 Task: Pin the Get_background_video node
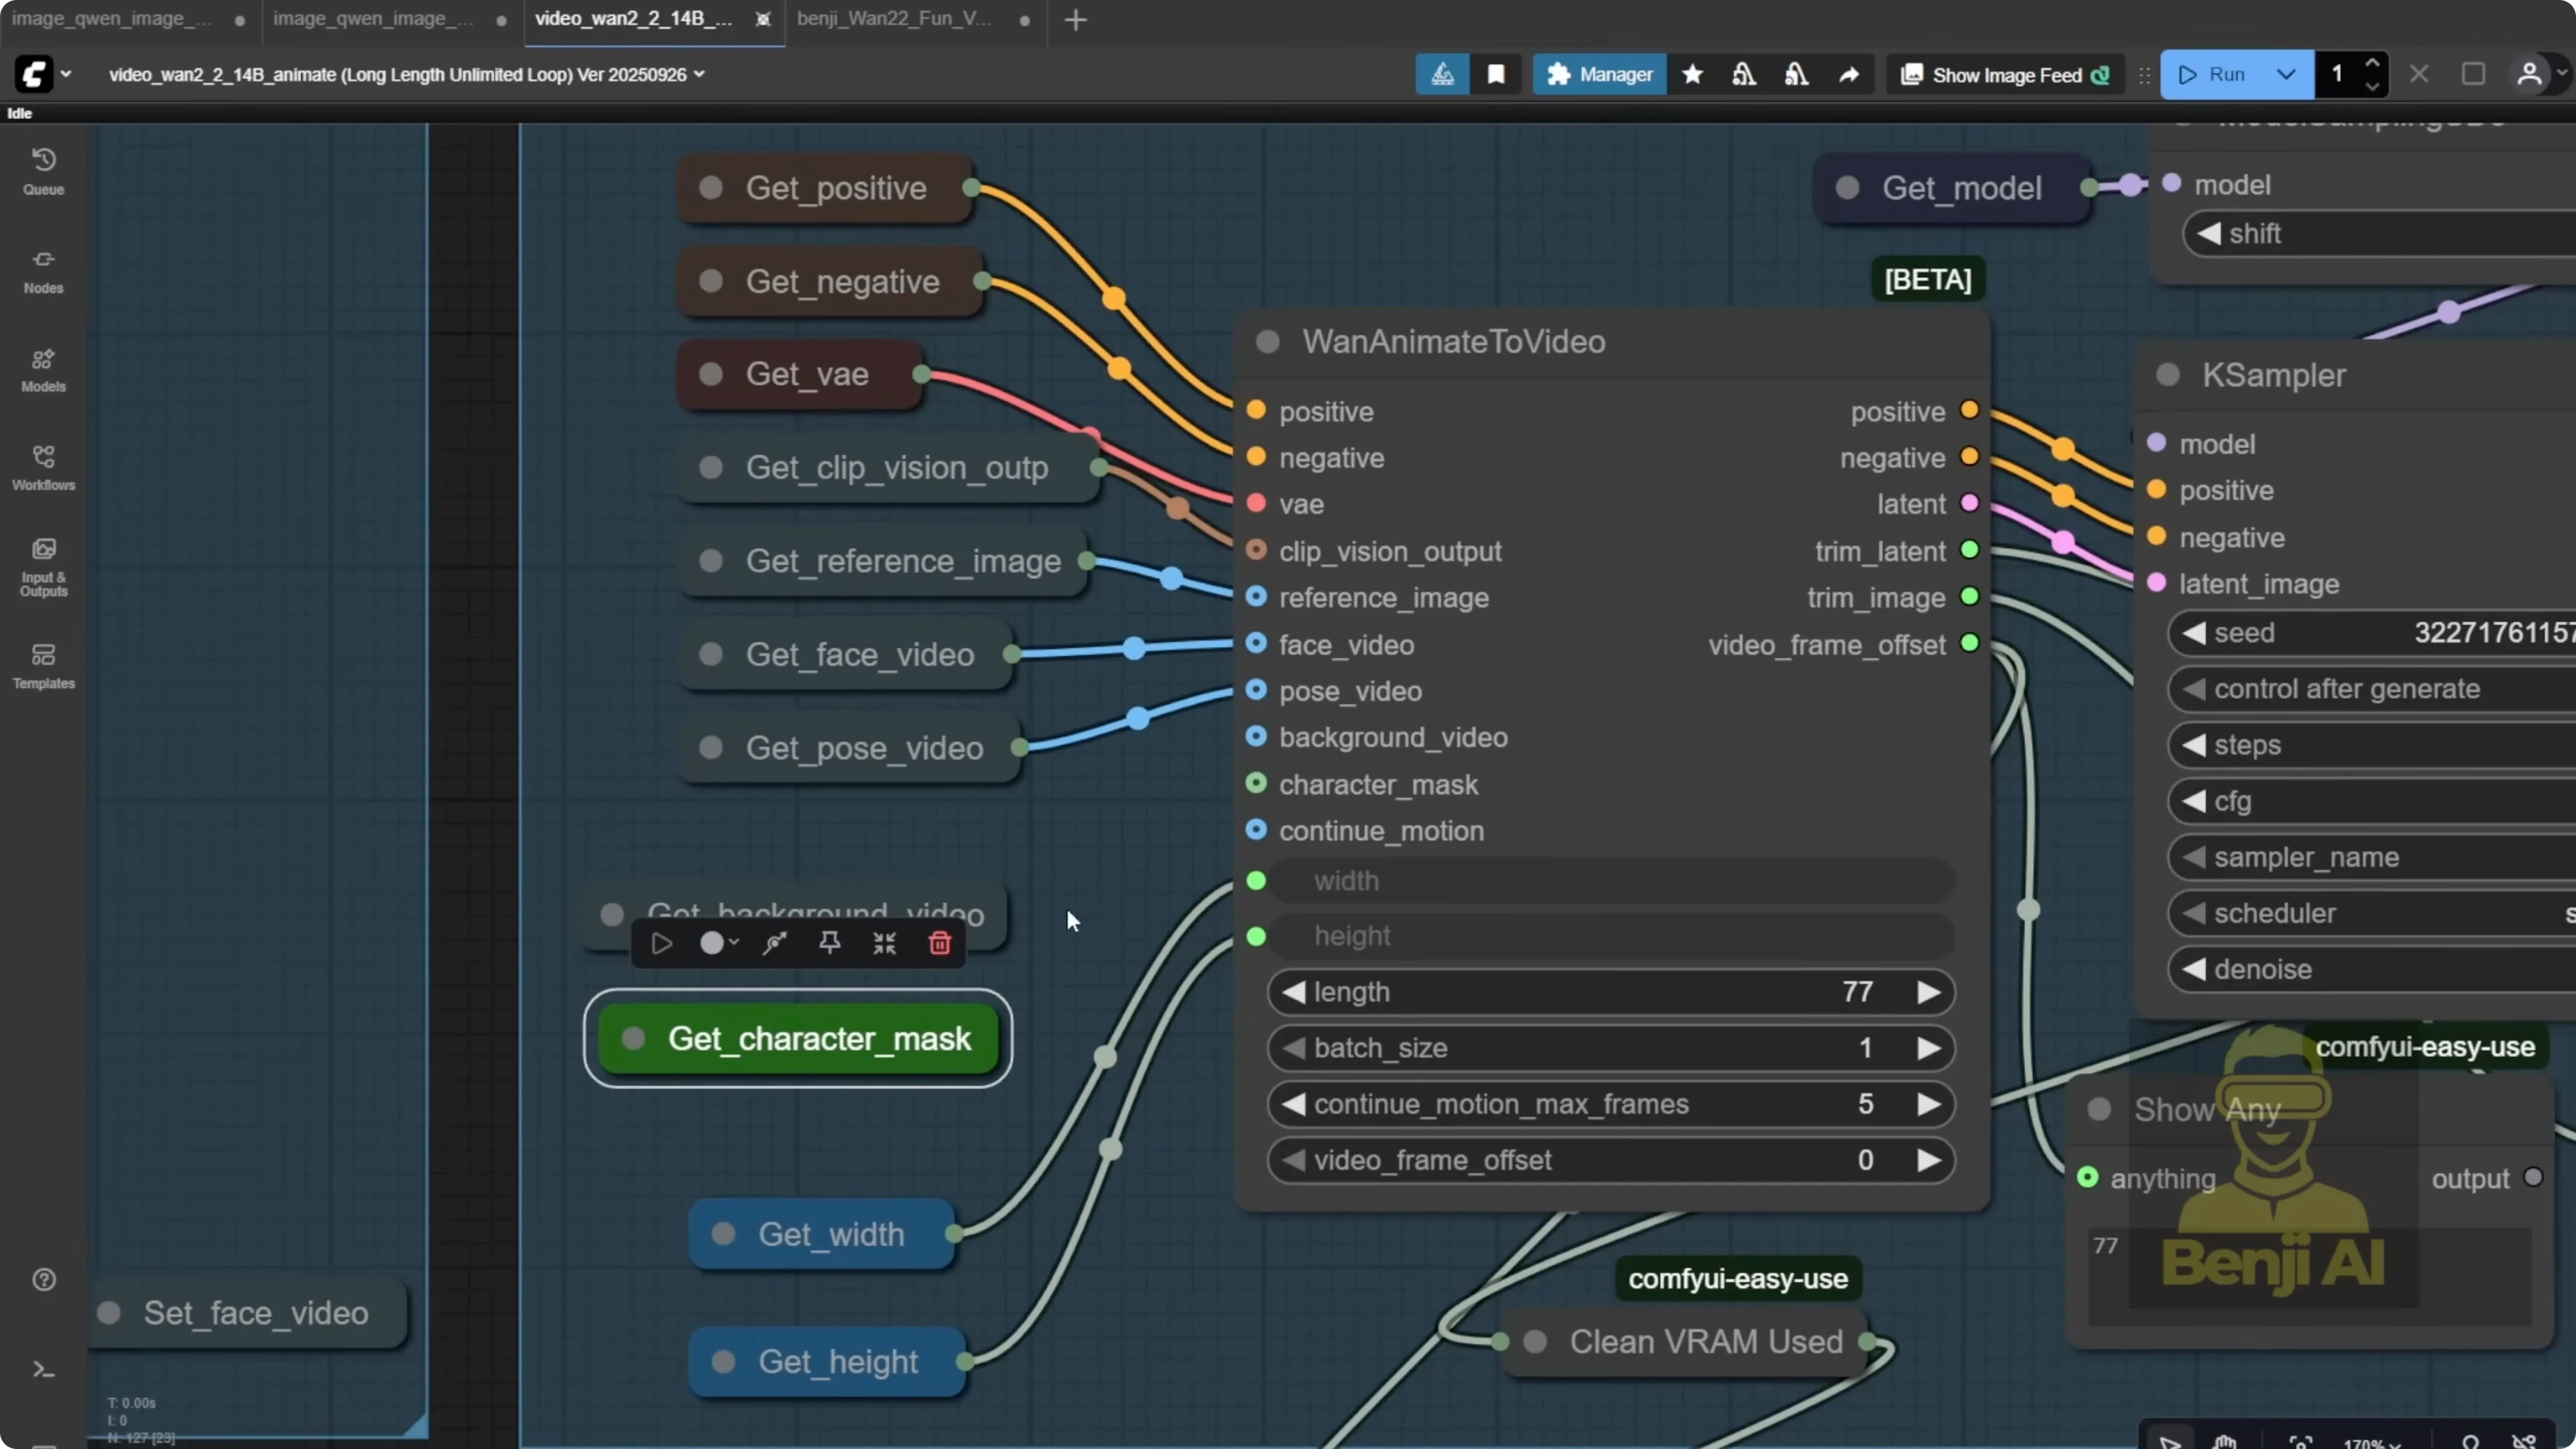[x=829, y=943]
